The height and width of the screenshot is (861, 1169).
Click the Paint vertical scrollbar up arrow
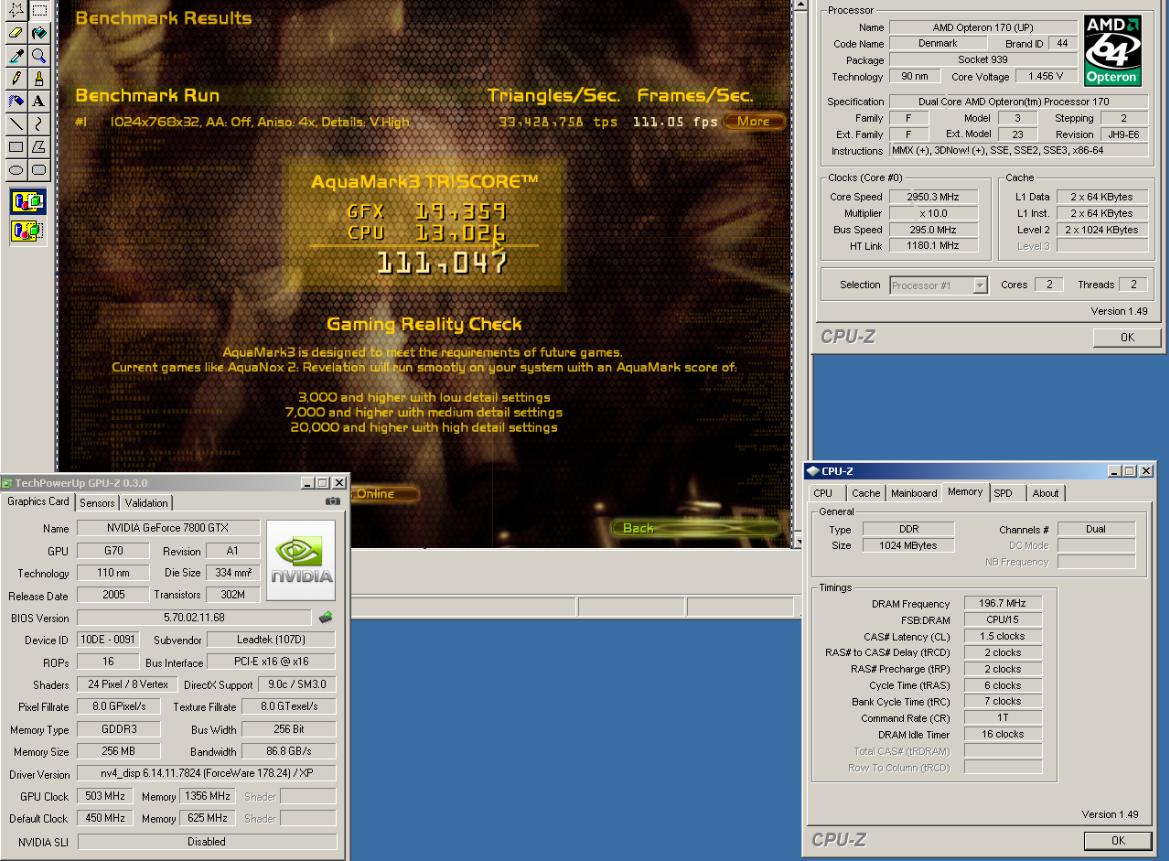(x=801, y=5)
